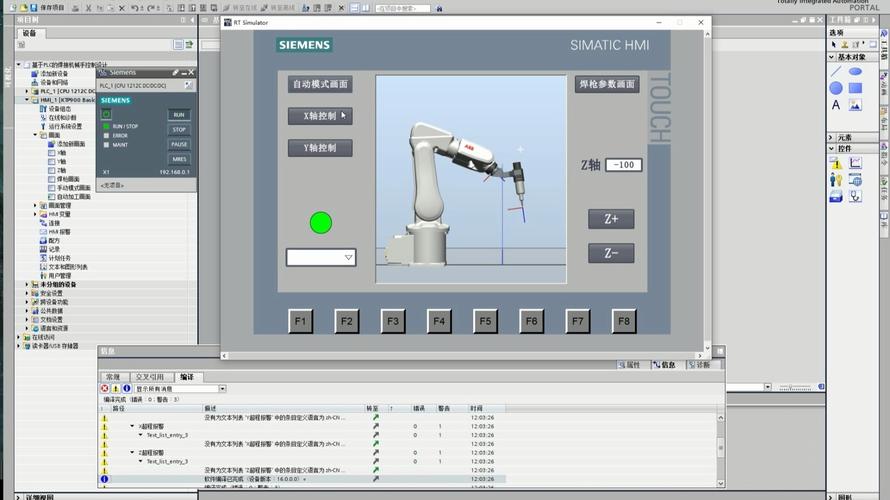Select the graphic view image object
This screenshot has height=500, width=890.
[855, 105]
